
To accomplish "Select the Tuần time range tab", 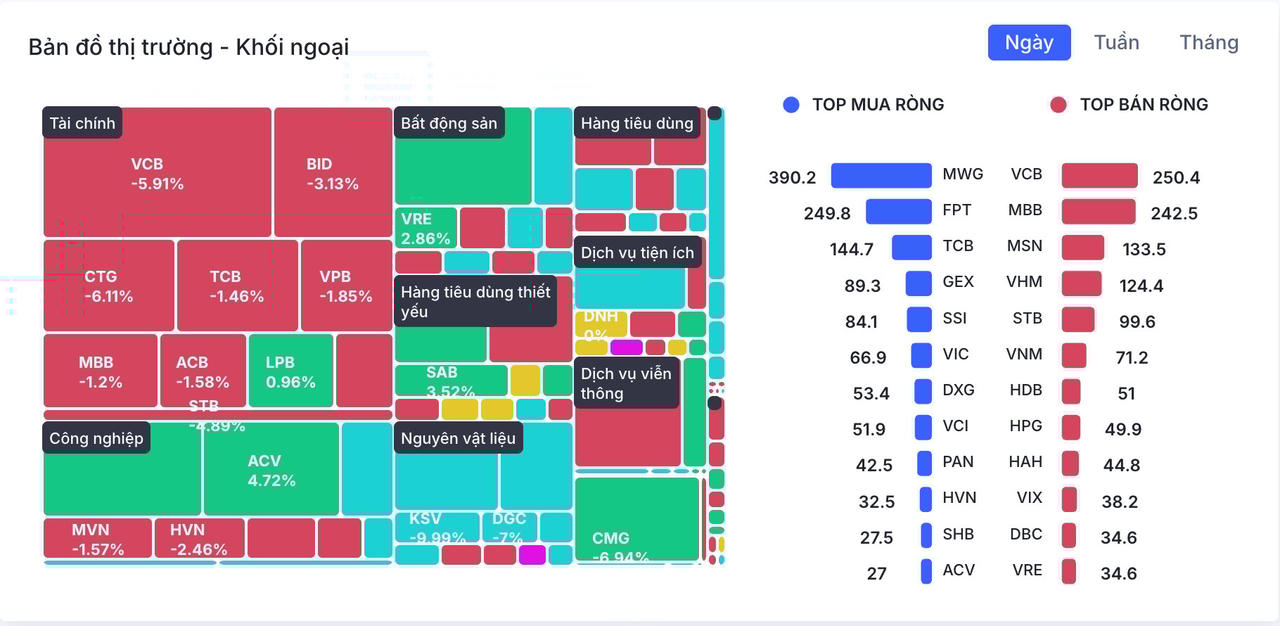I will coord(1116,43).
